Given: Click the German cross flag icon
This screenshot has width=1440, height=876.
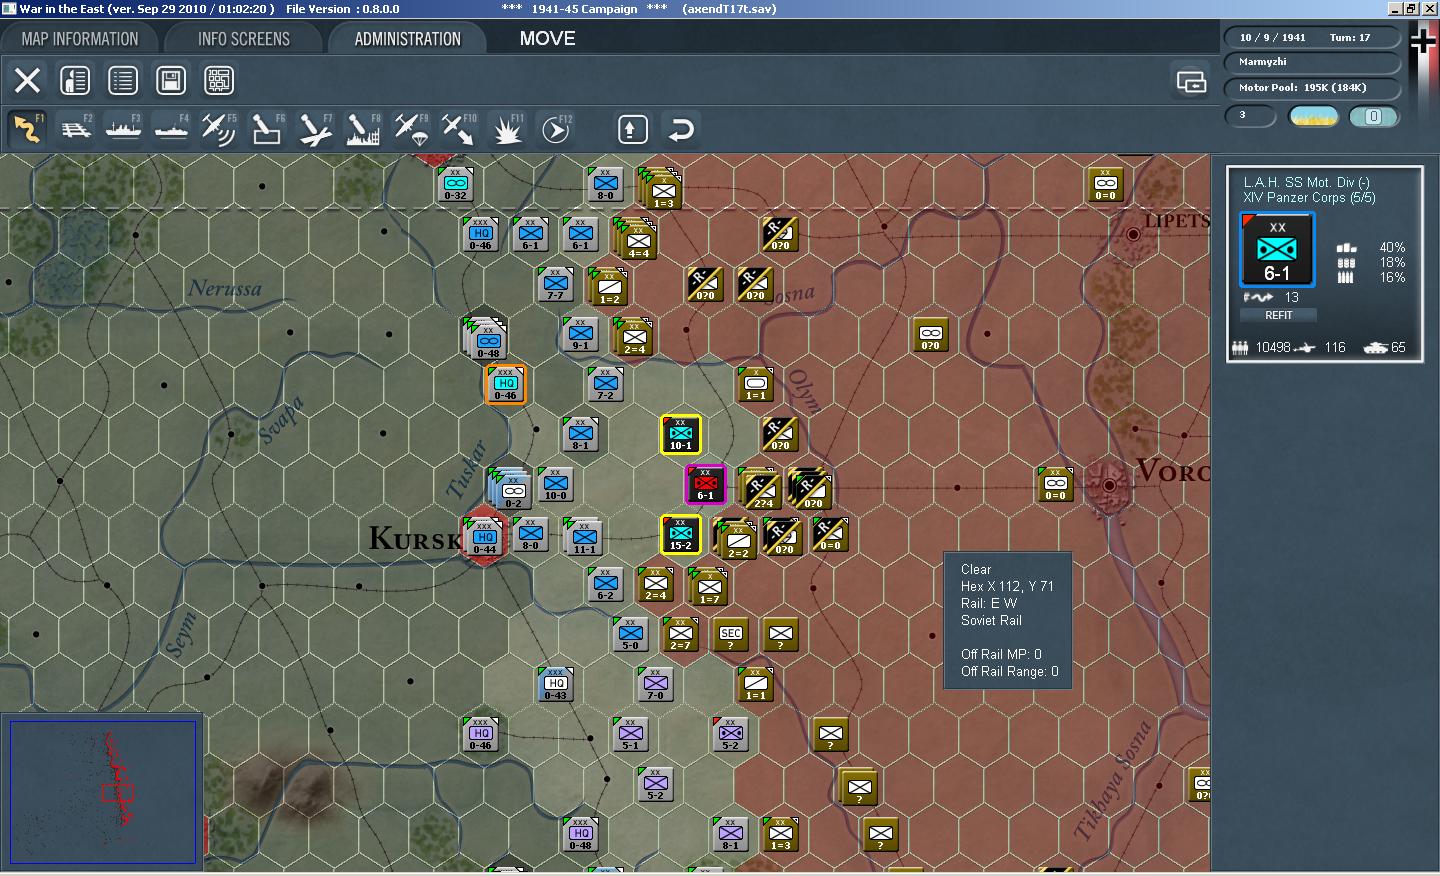Looking at the screenshot, I should 1423,41.
